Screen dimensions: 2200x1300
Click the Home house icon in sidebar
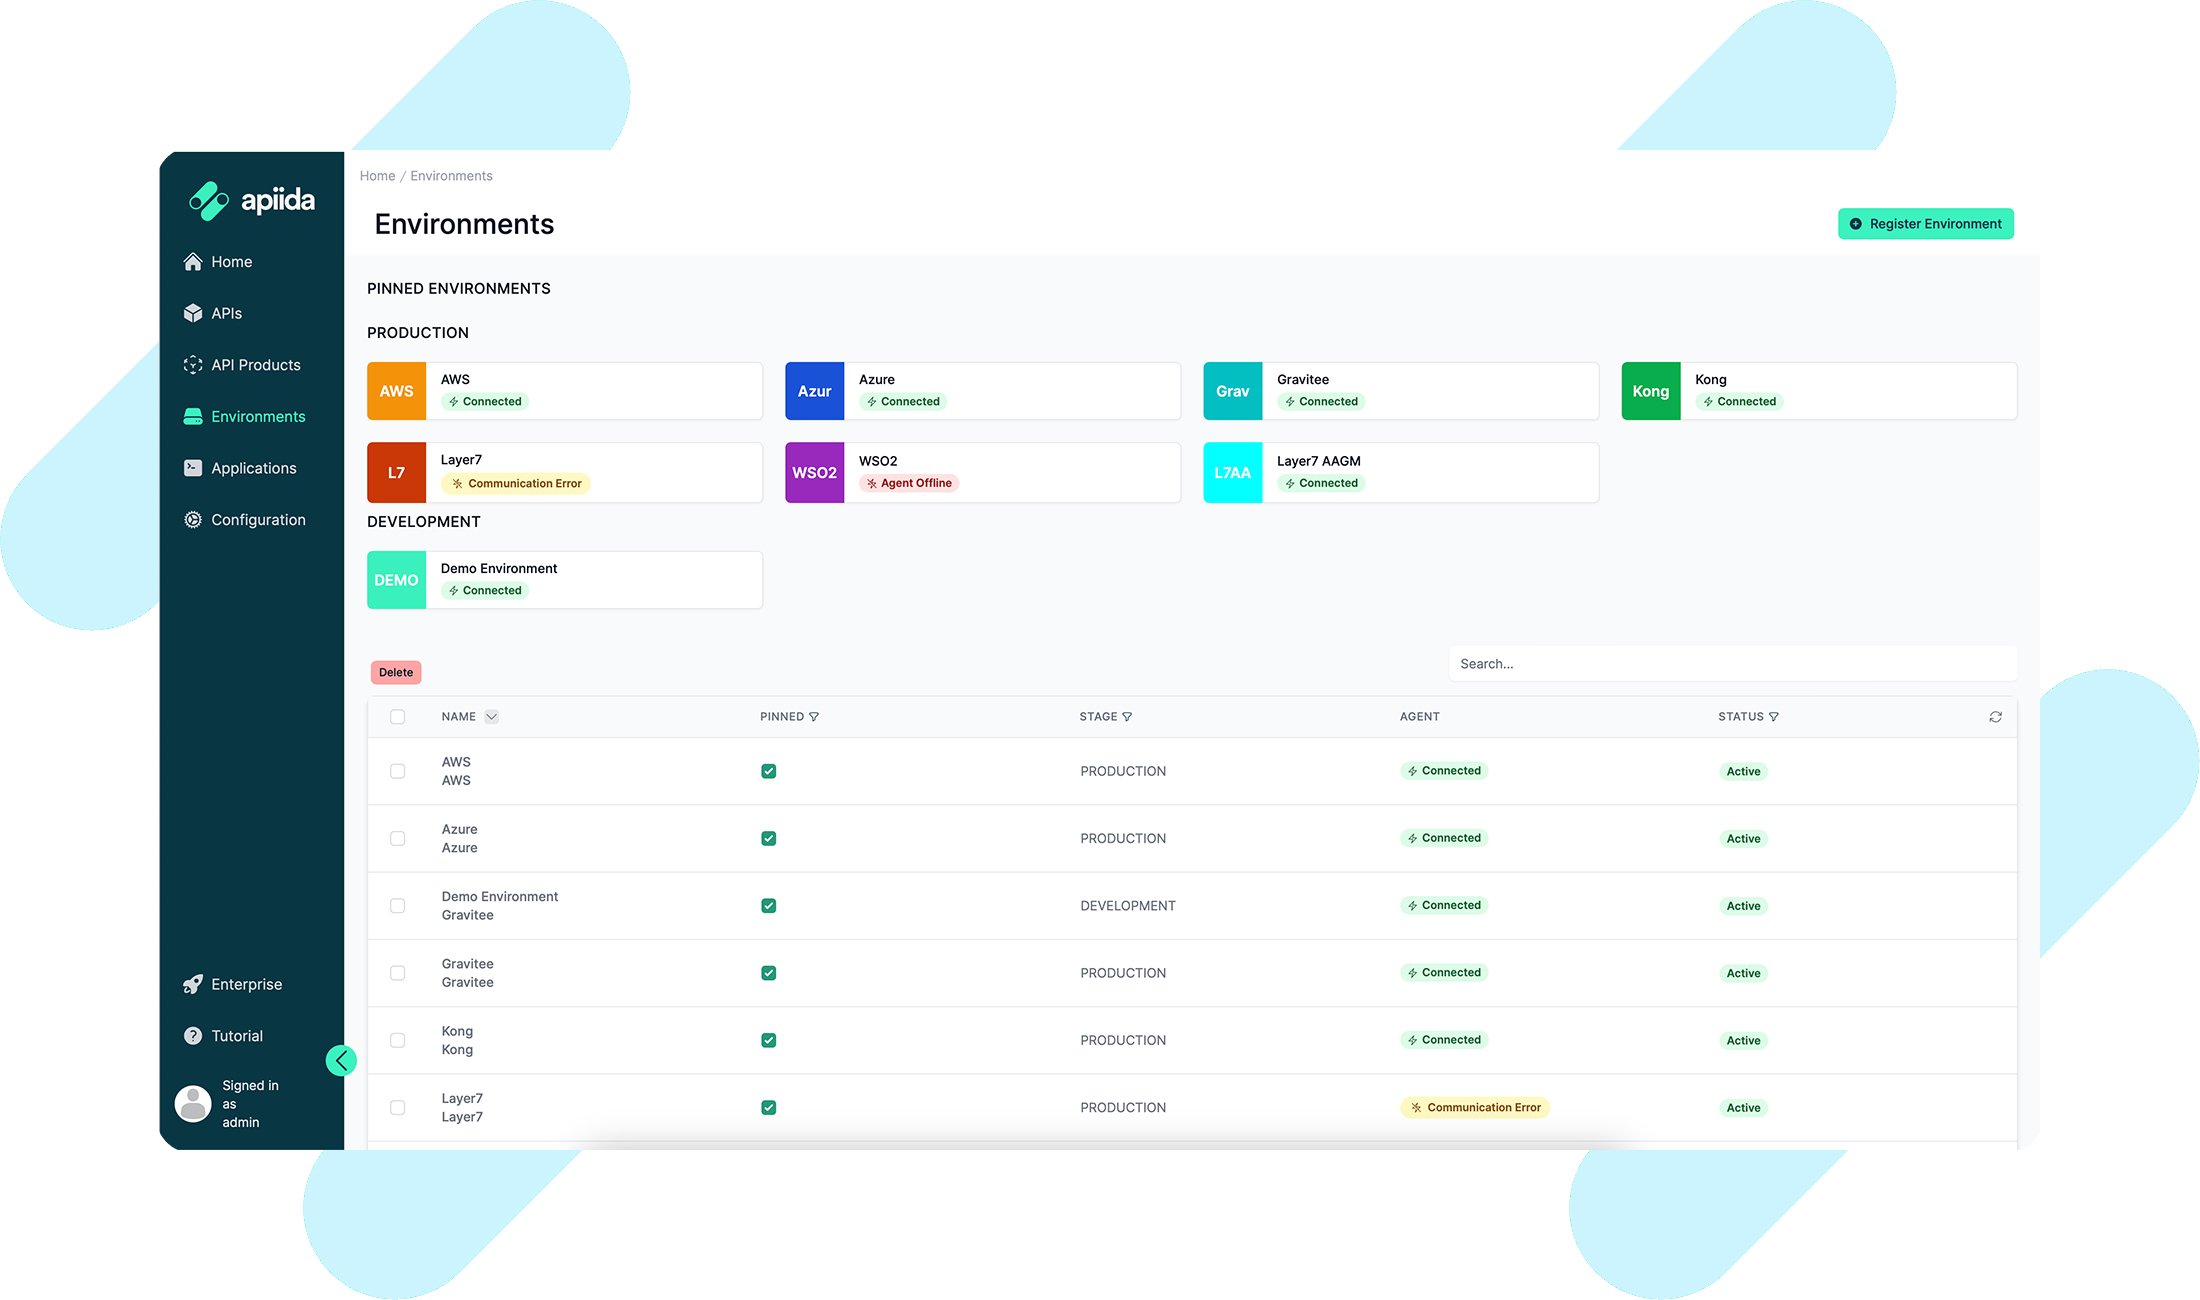[193, 262]
